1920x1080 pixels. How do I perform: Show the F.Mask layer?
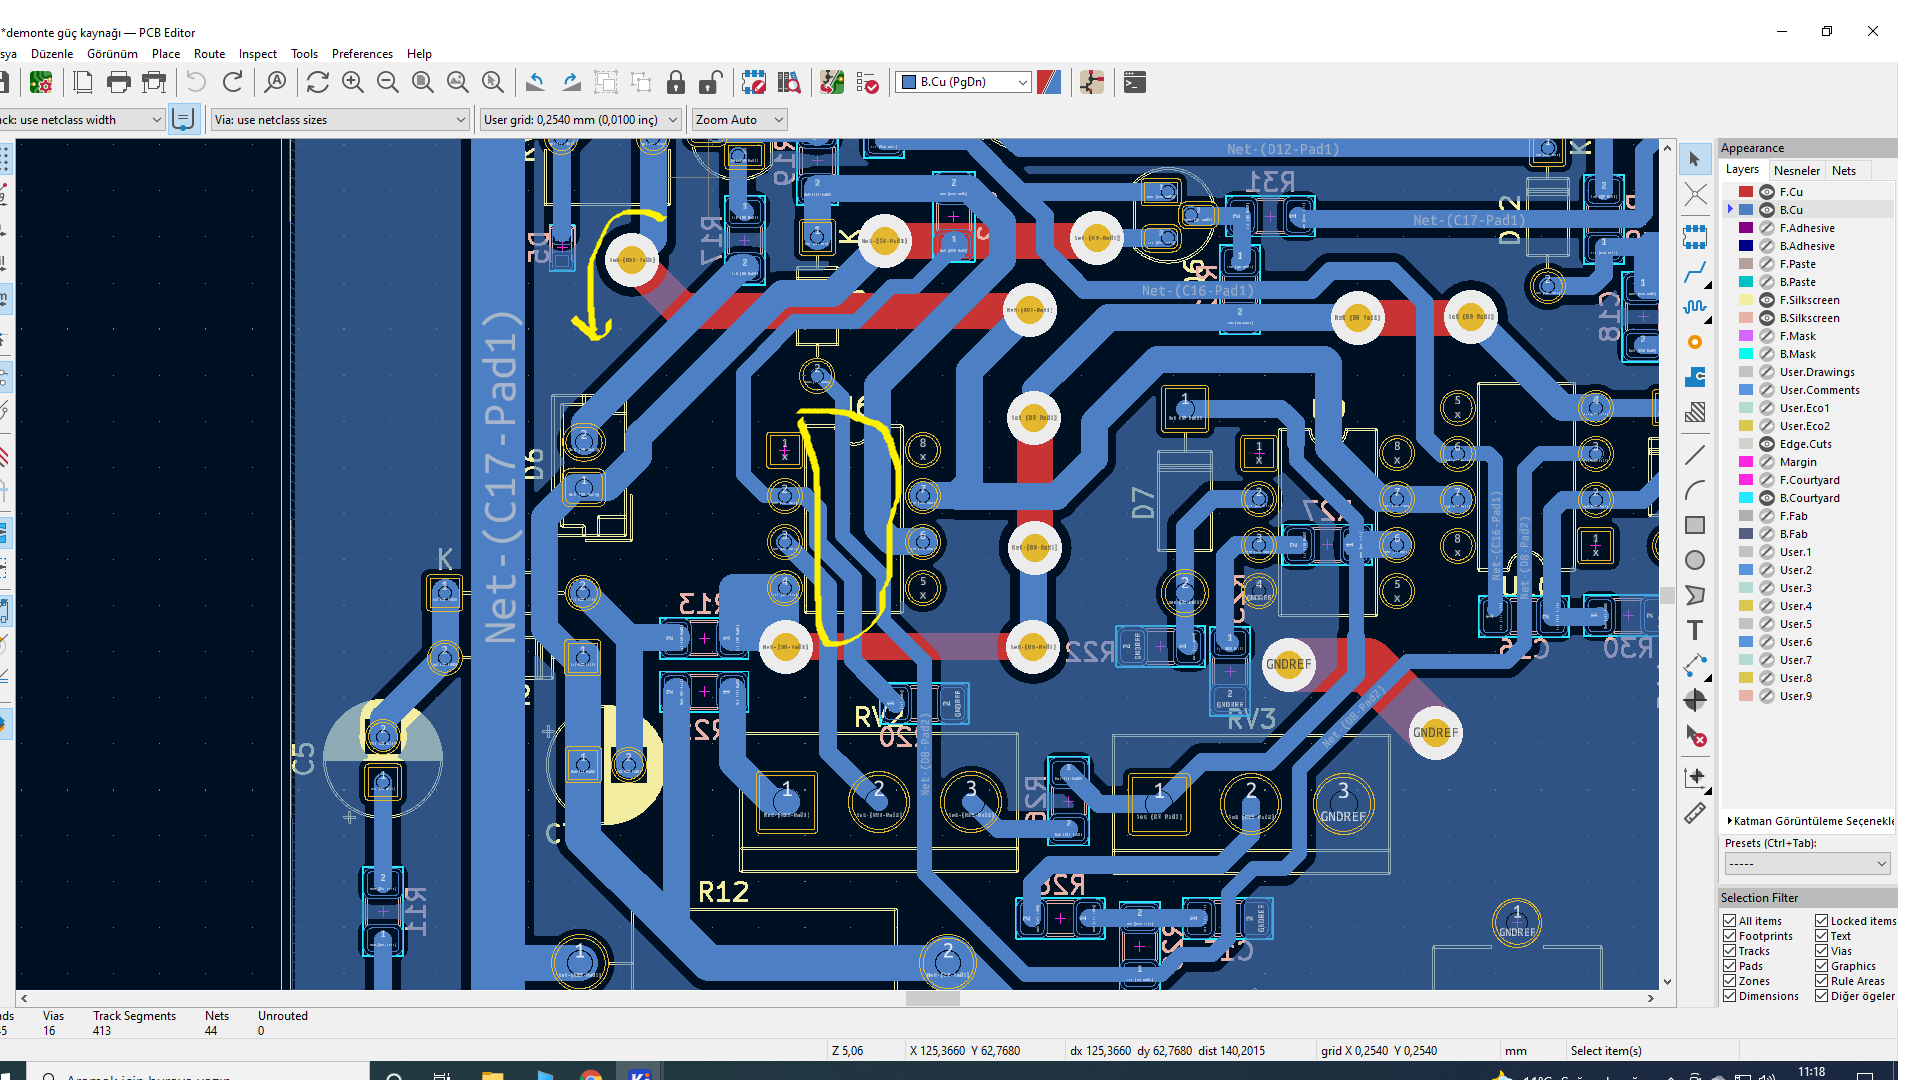(x=1767, y=336)
